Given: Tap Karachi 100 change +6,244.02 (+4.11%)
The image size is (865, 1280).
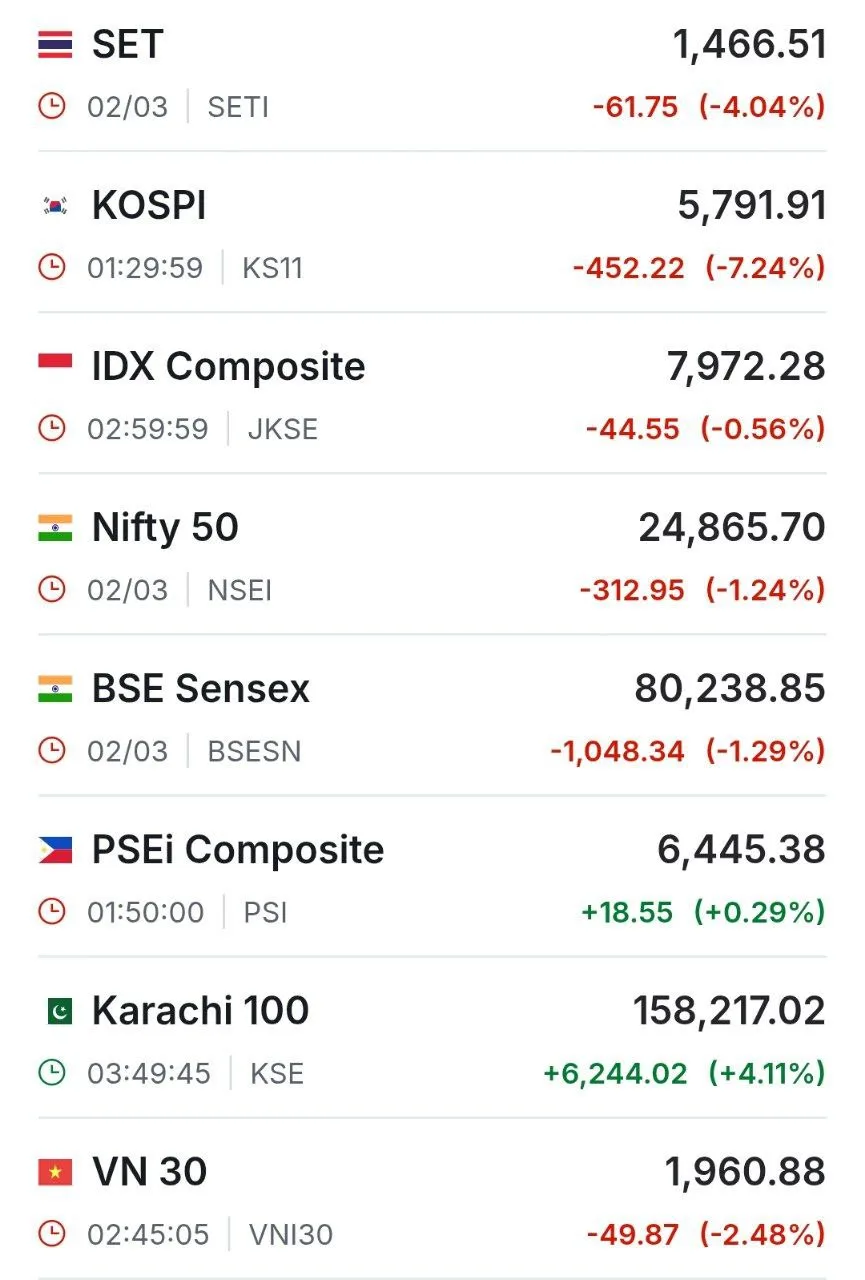Looking at the screenshot, I should 684,1074.
